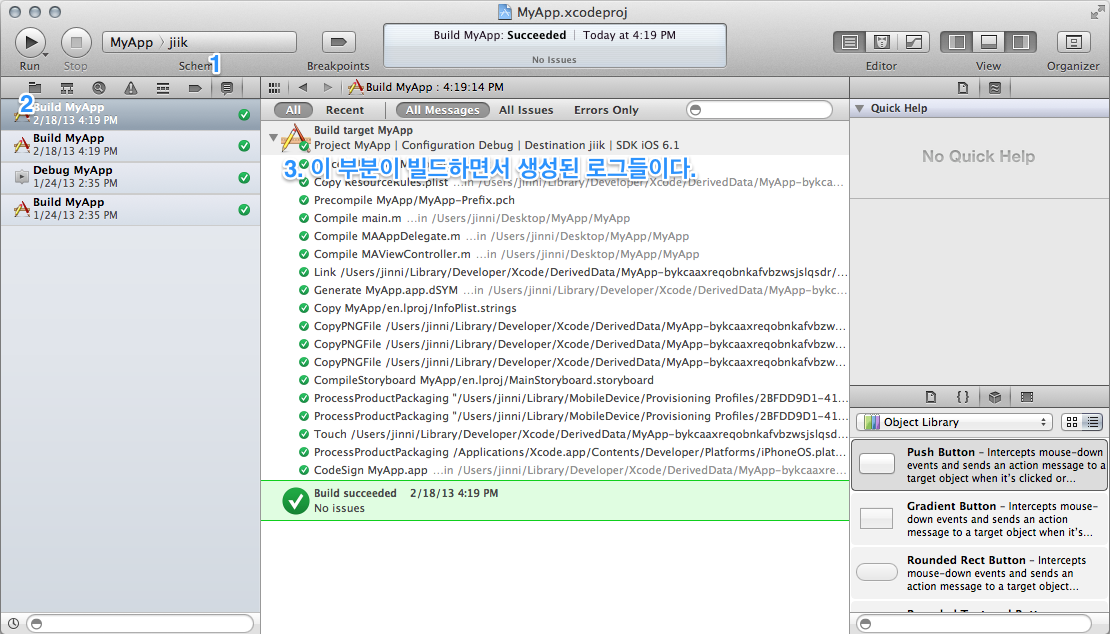Click the Stop button

click(76, 42)
